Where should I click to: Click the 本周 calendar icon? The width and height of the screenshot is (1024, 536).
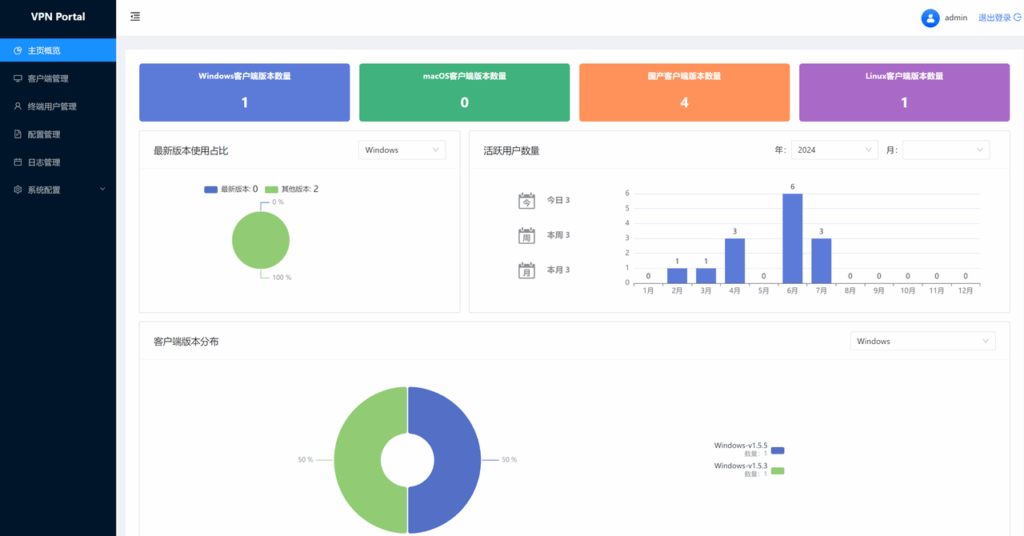[527, 236]
